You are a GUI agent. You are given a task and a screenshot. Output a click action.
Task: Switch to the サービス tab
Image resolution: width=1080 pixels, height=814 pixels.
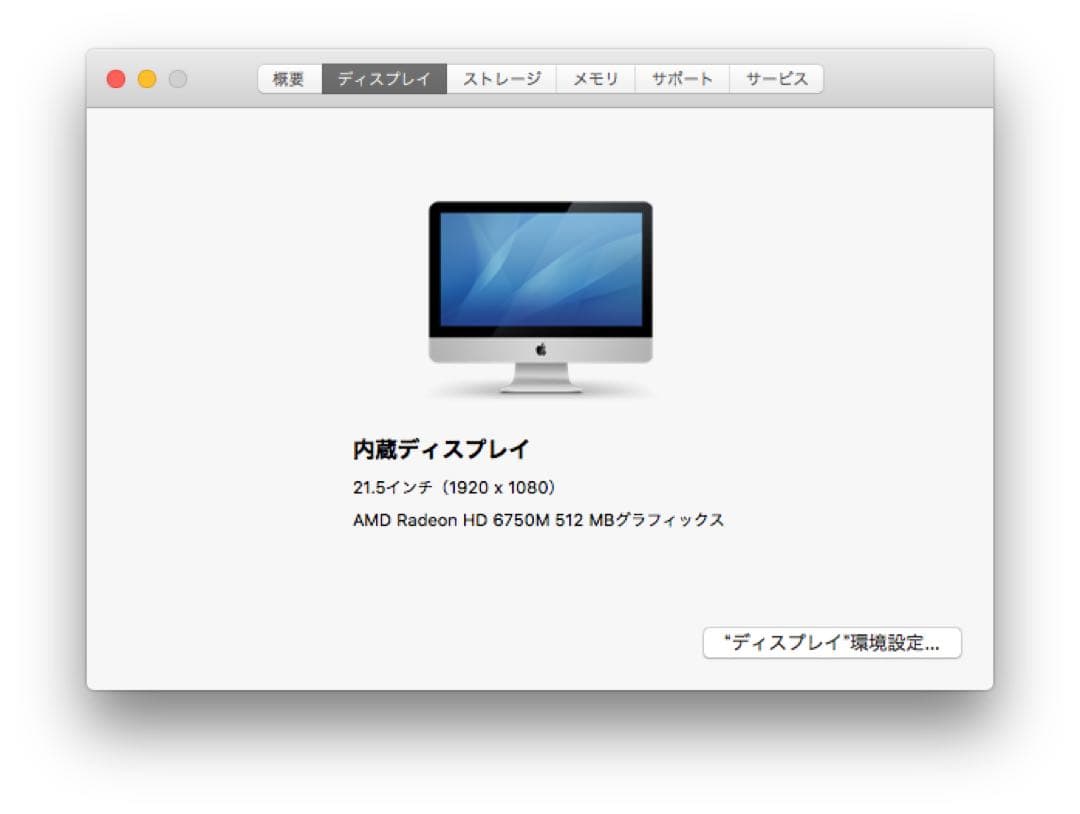point(775,79)
